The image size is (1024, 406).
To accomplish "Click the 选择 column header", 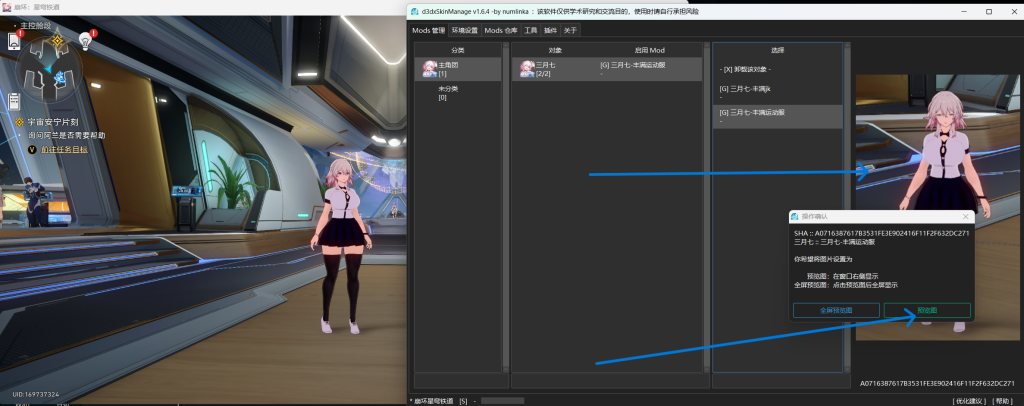I will tap(777, 50).
